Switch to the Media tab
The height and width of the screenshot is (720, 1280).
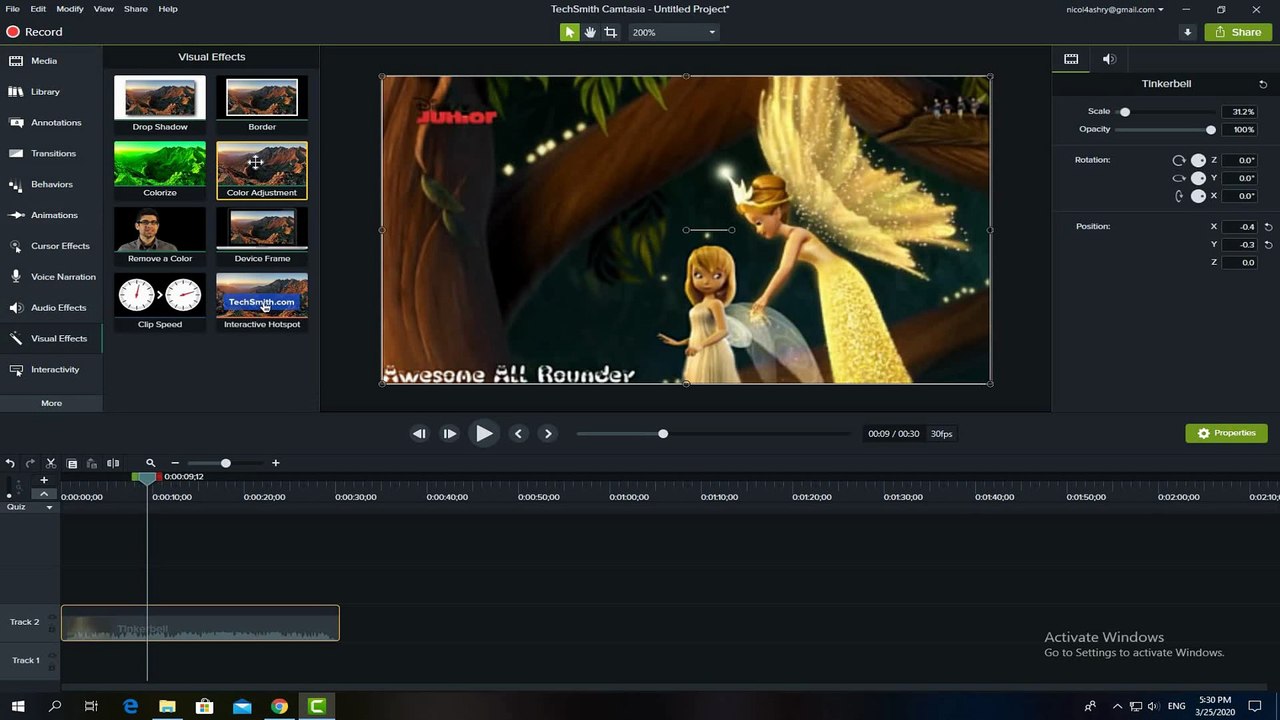[51, 61]
